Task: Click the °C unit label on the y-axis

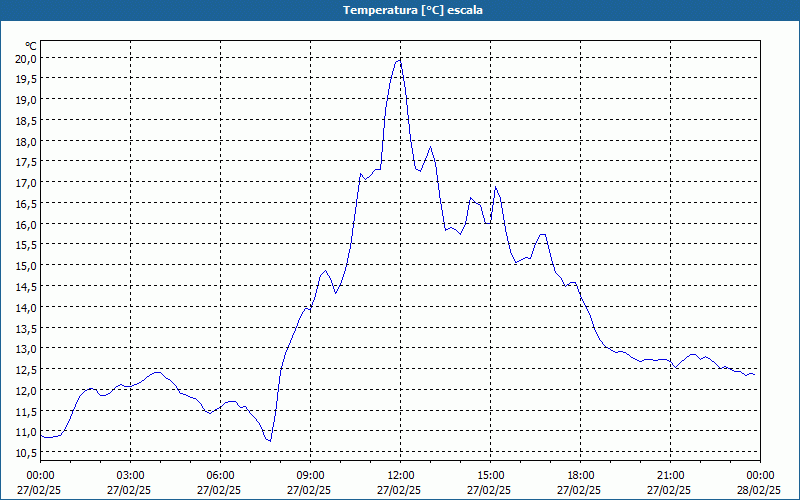Action: [31, 46]
